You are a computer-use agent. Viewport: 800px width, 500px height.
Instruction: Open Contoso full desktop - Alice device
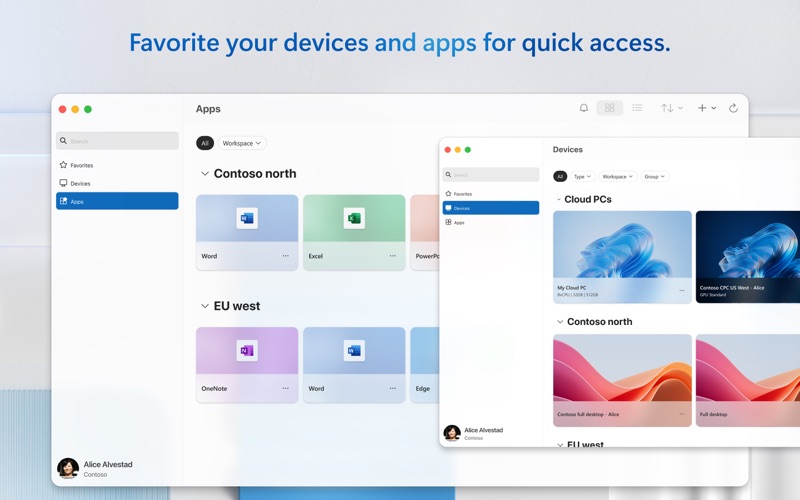pos(622,380)
